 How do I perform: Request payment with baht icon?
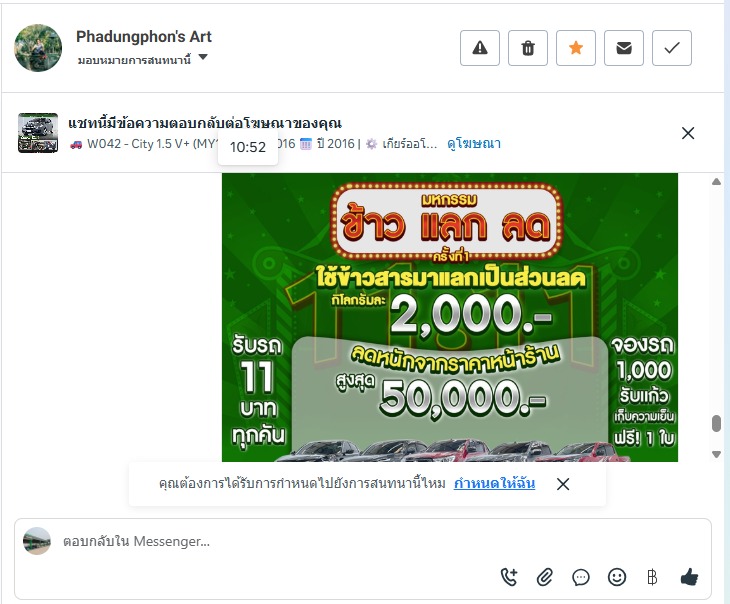click(x=652, y=577)
